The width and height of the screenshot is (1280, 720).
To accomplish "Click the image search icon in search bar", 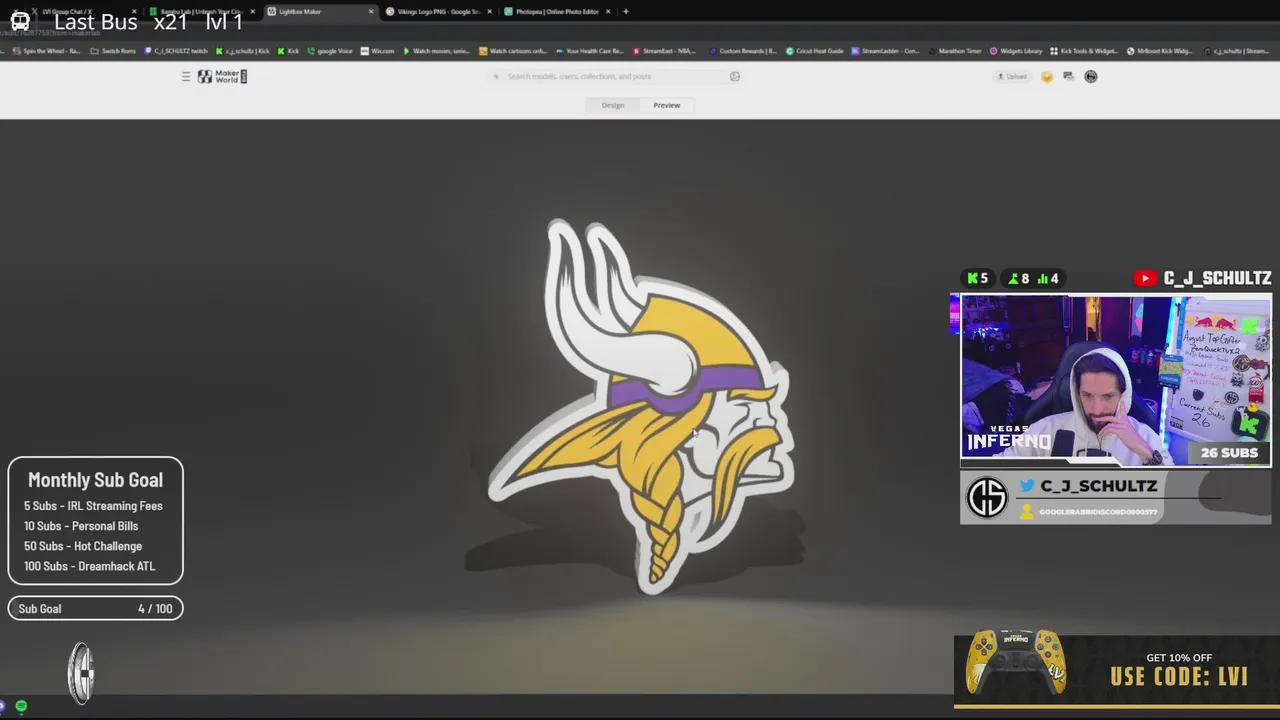I will click(x=735, y=76).
